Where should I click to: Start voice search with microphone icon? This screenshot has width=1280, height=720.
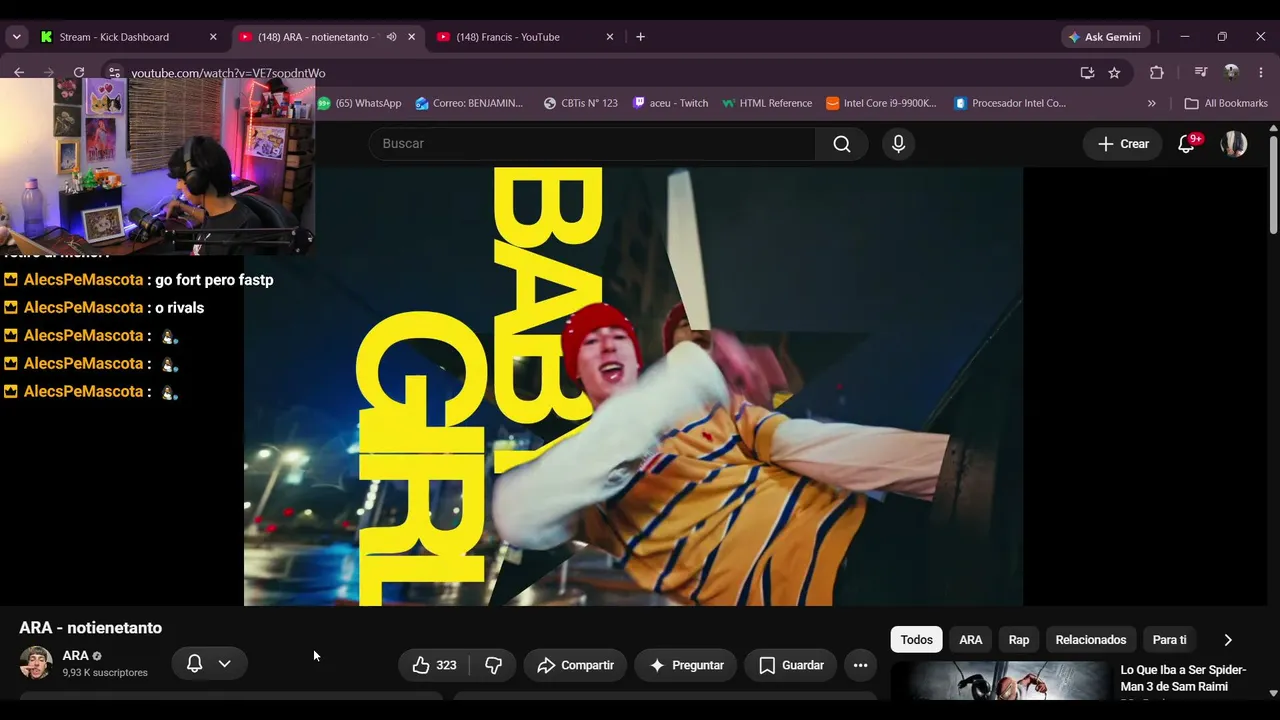tap(898, 144)
